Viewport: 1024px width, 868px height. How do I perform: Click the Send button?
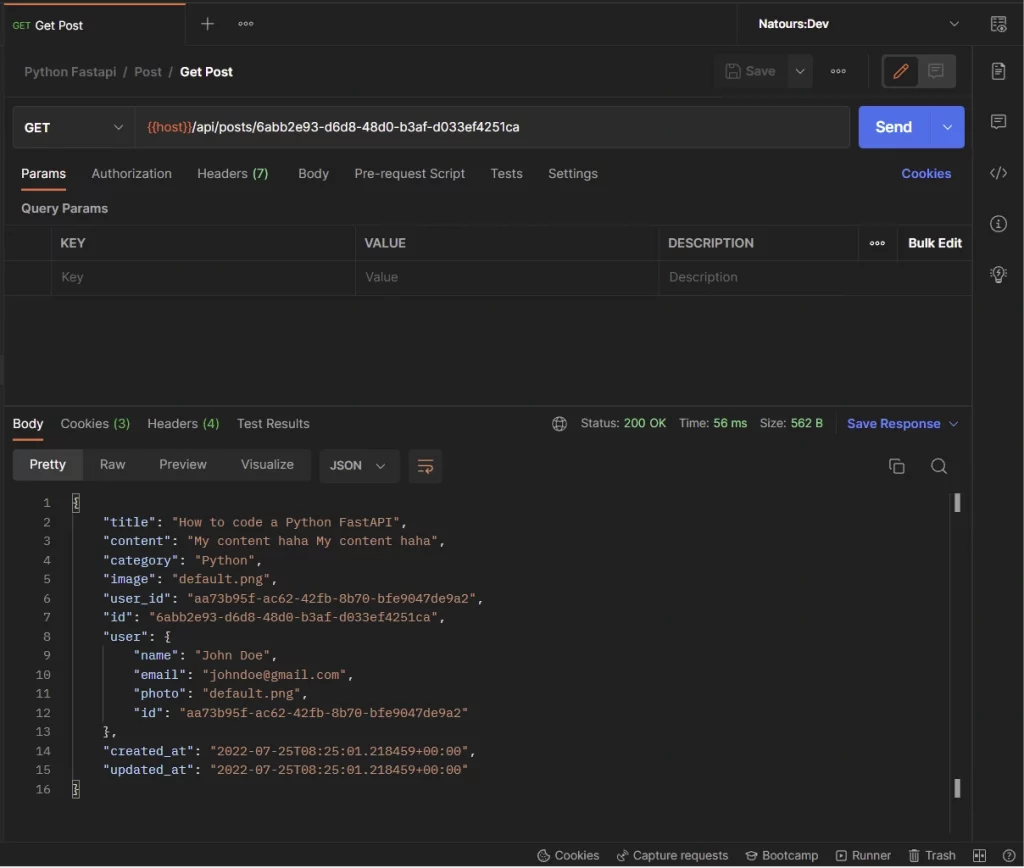coord(893,127)
